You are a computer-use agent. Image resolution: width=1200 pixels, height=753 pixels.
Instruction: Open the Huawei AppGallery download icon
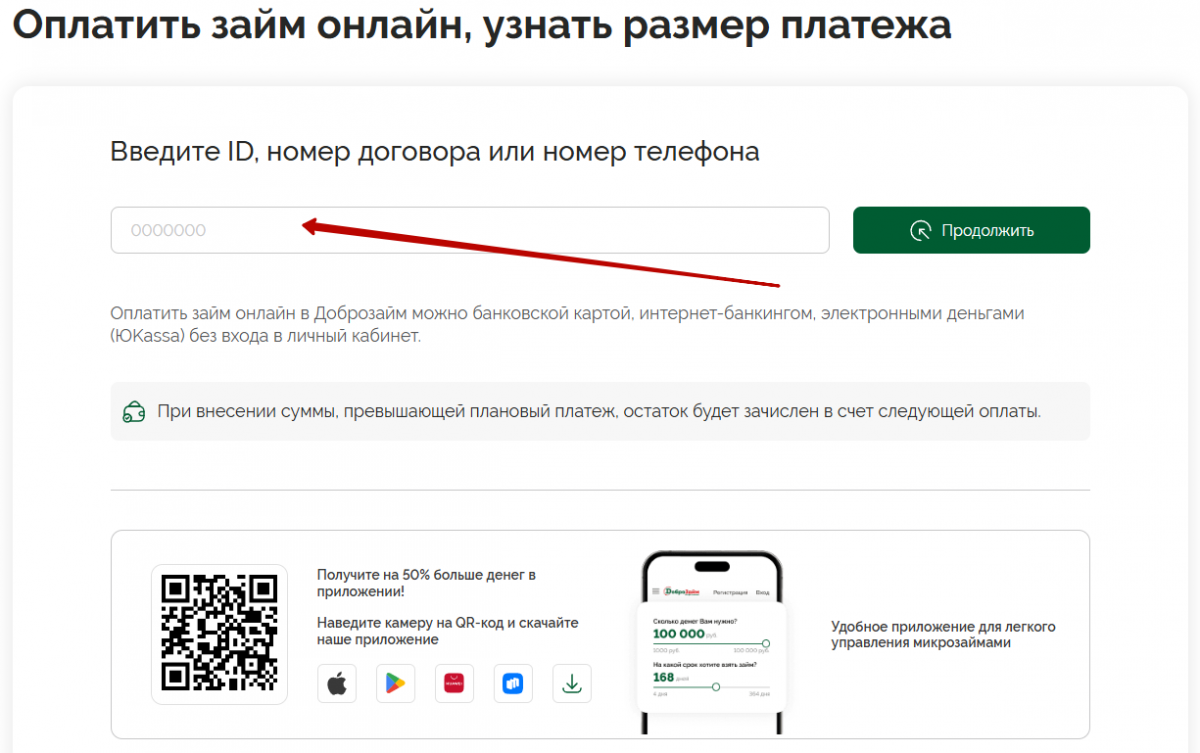point(454,683)
